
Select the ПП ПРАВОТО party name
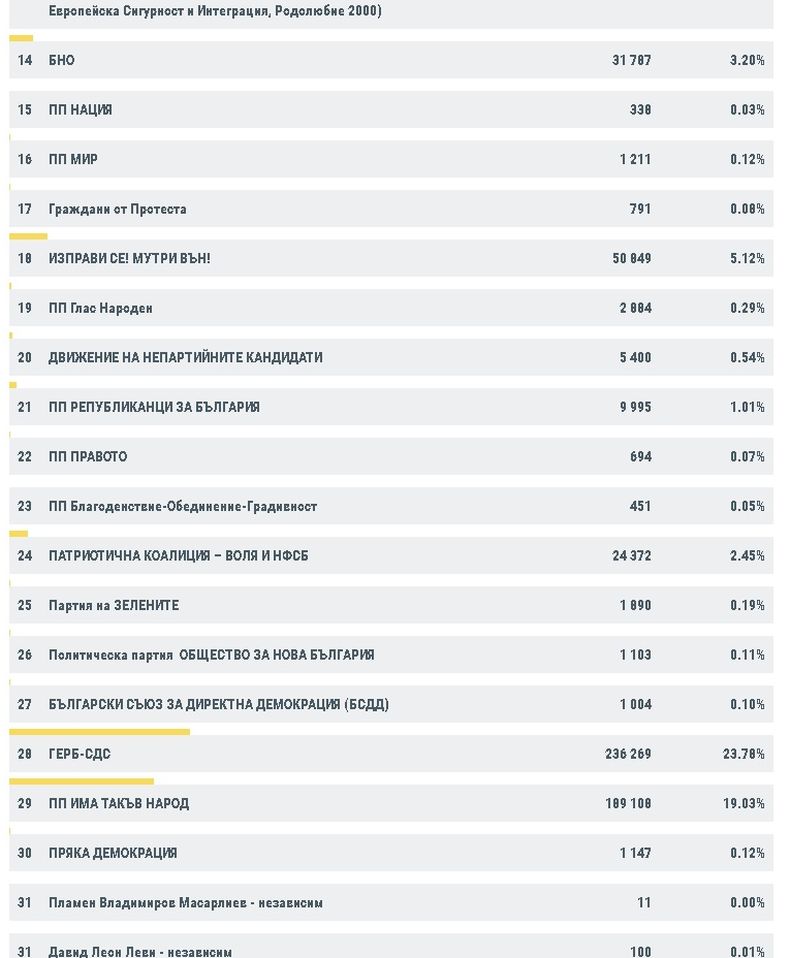click(87, 457)
